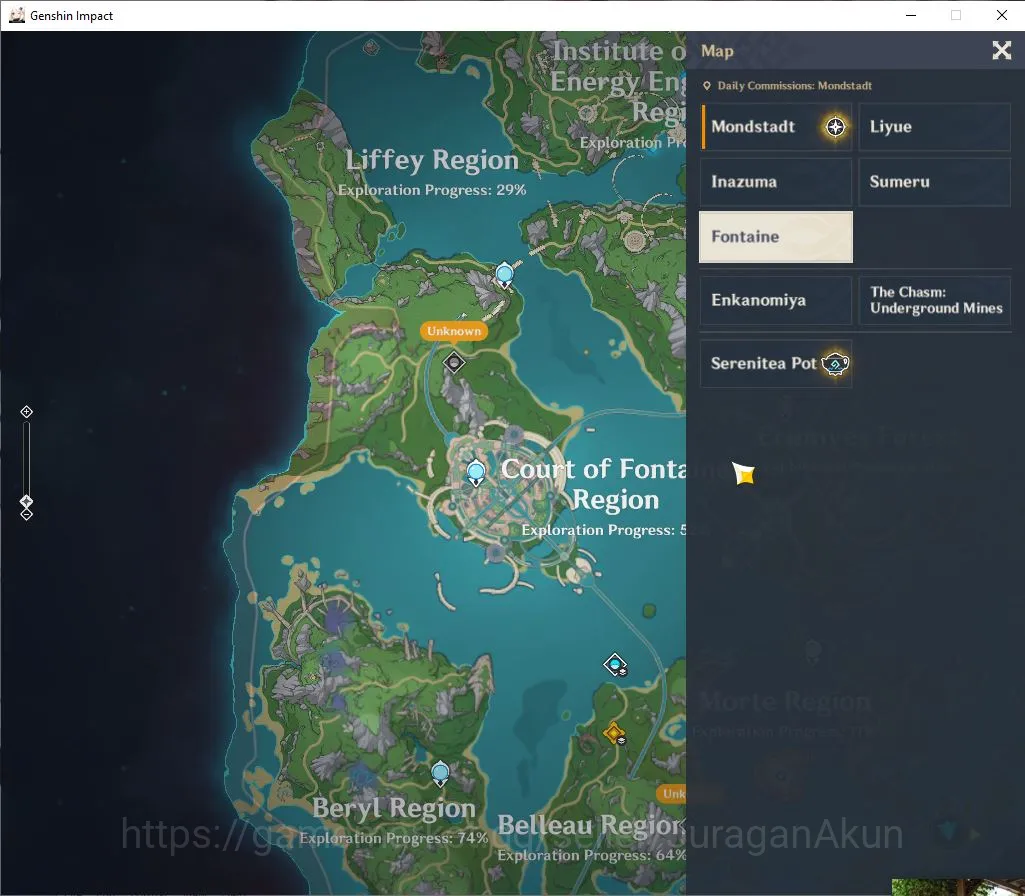1025x896 pixels.
Task: Click the zoom out minus icon
Action: (x=26, y=515)
